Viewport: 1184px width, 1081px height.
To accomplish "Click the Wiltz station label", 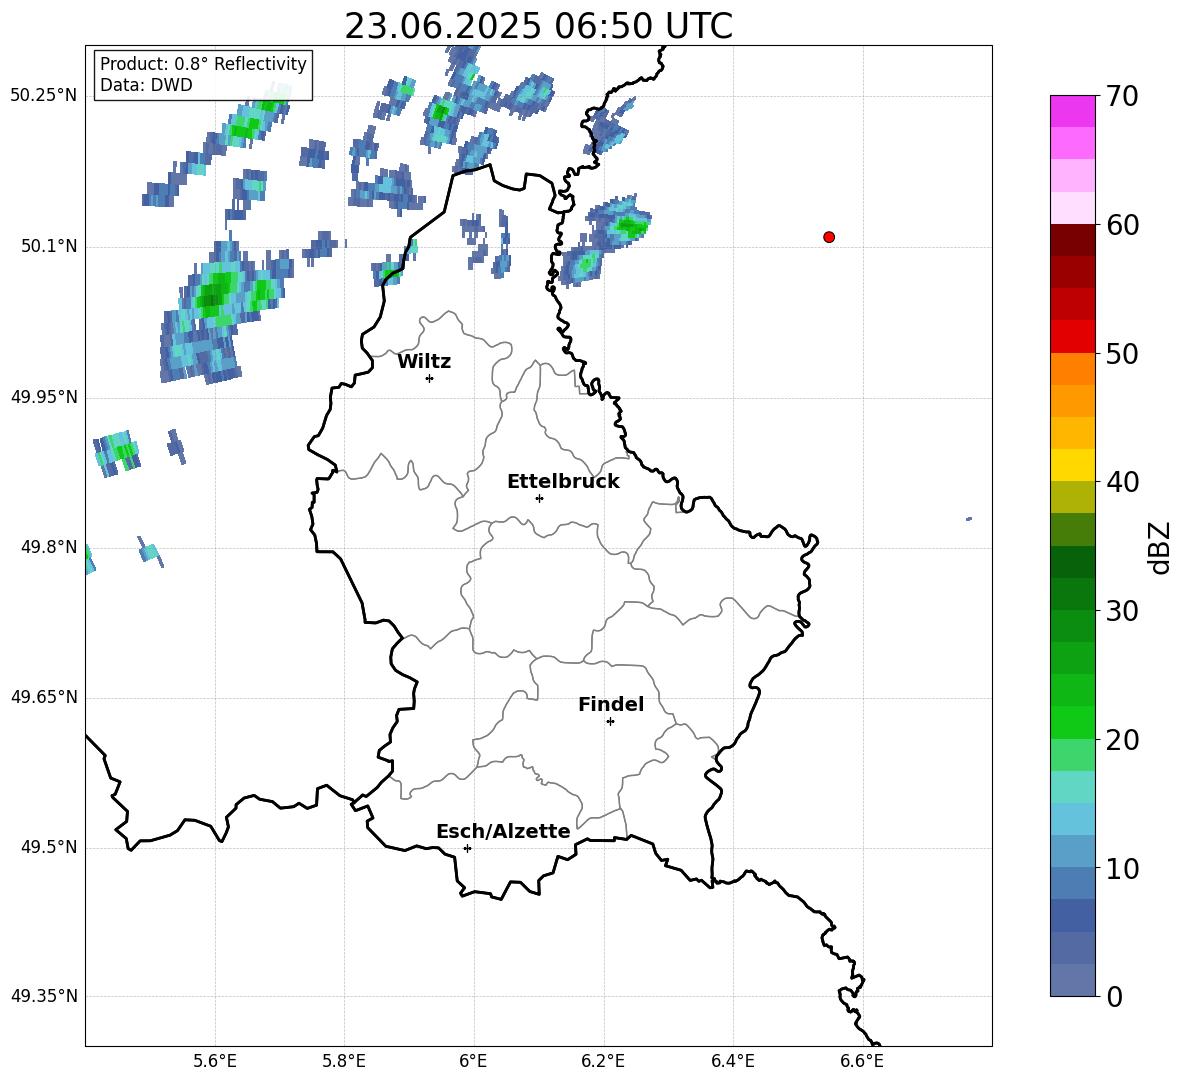I will pos(424,362).
